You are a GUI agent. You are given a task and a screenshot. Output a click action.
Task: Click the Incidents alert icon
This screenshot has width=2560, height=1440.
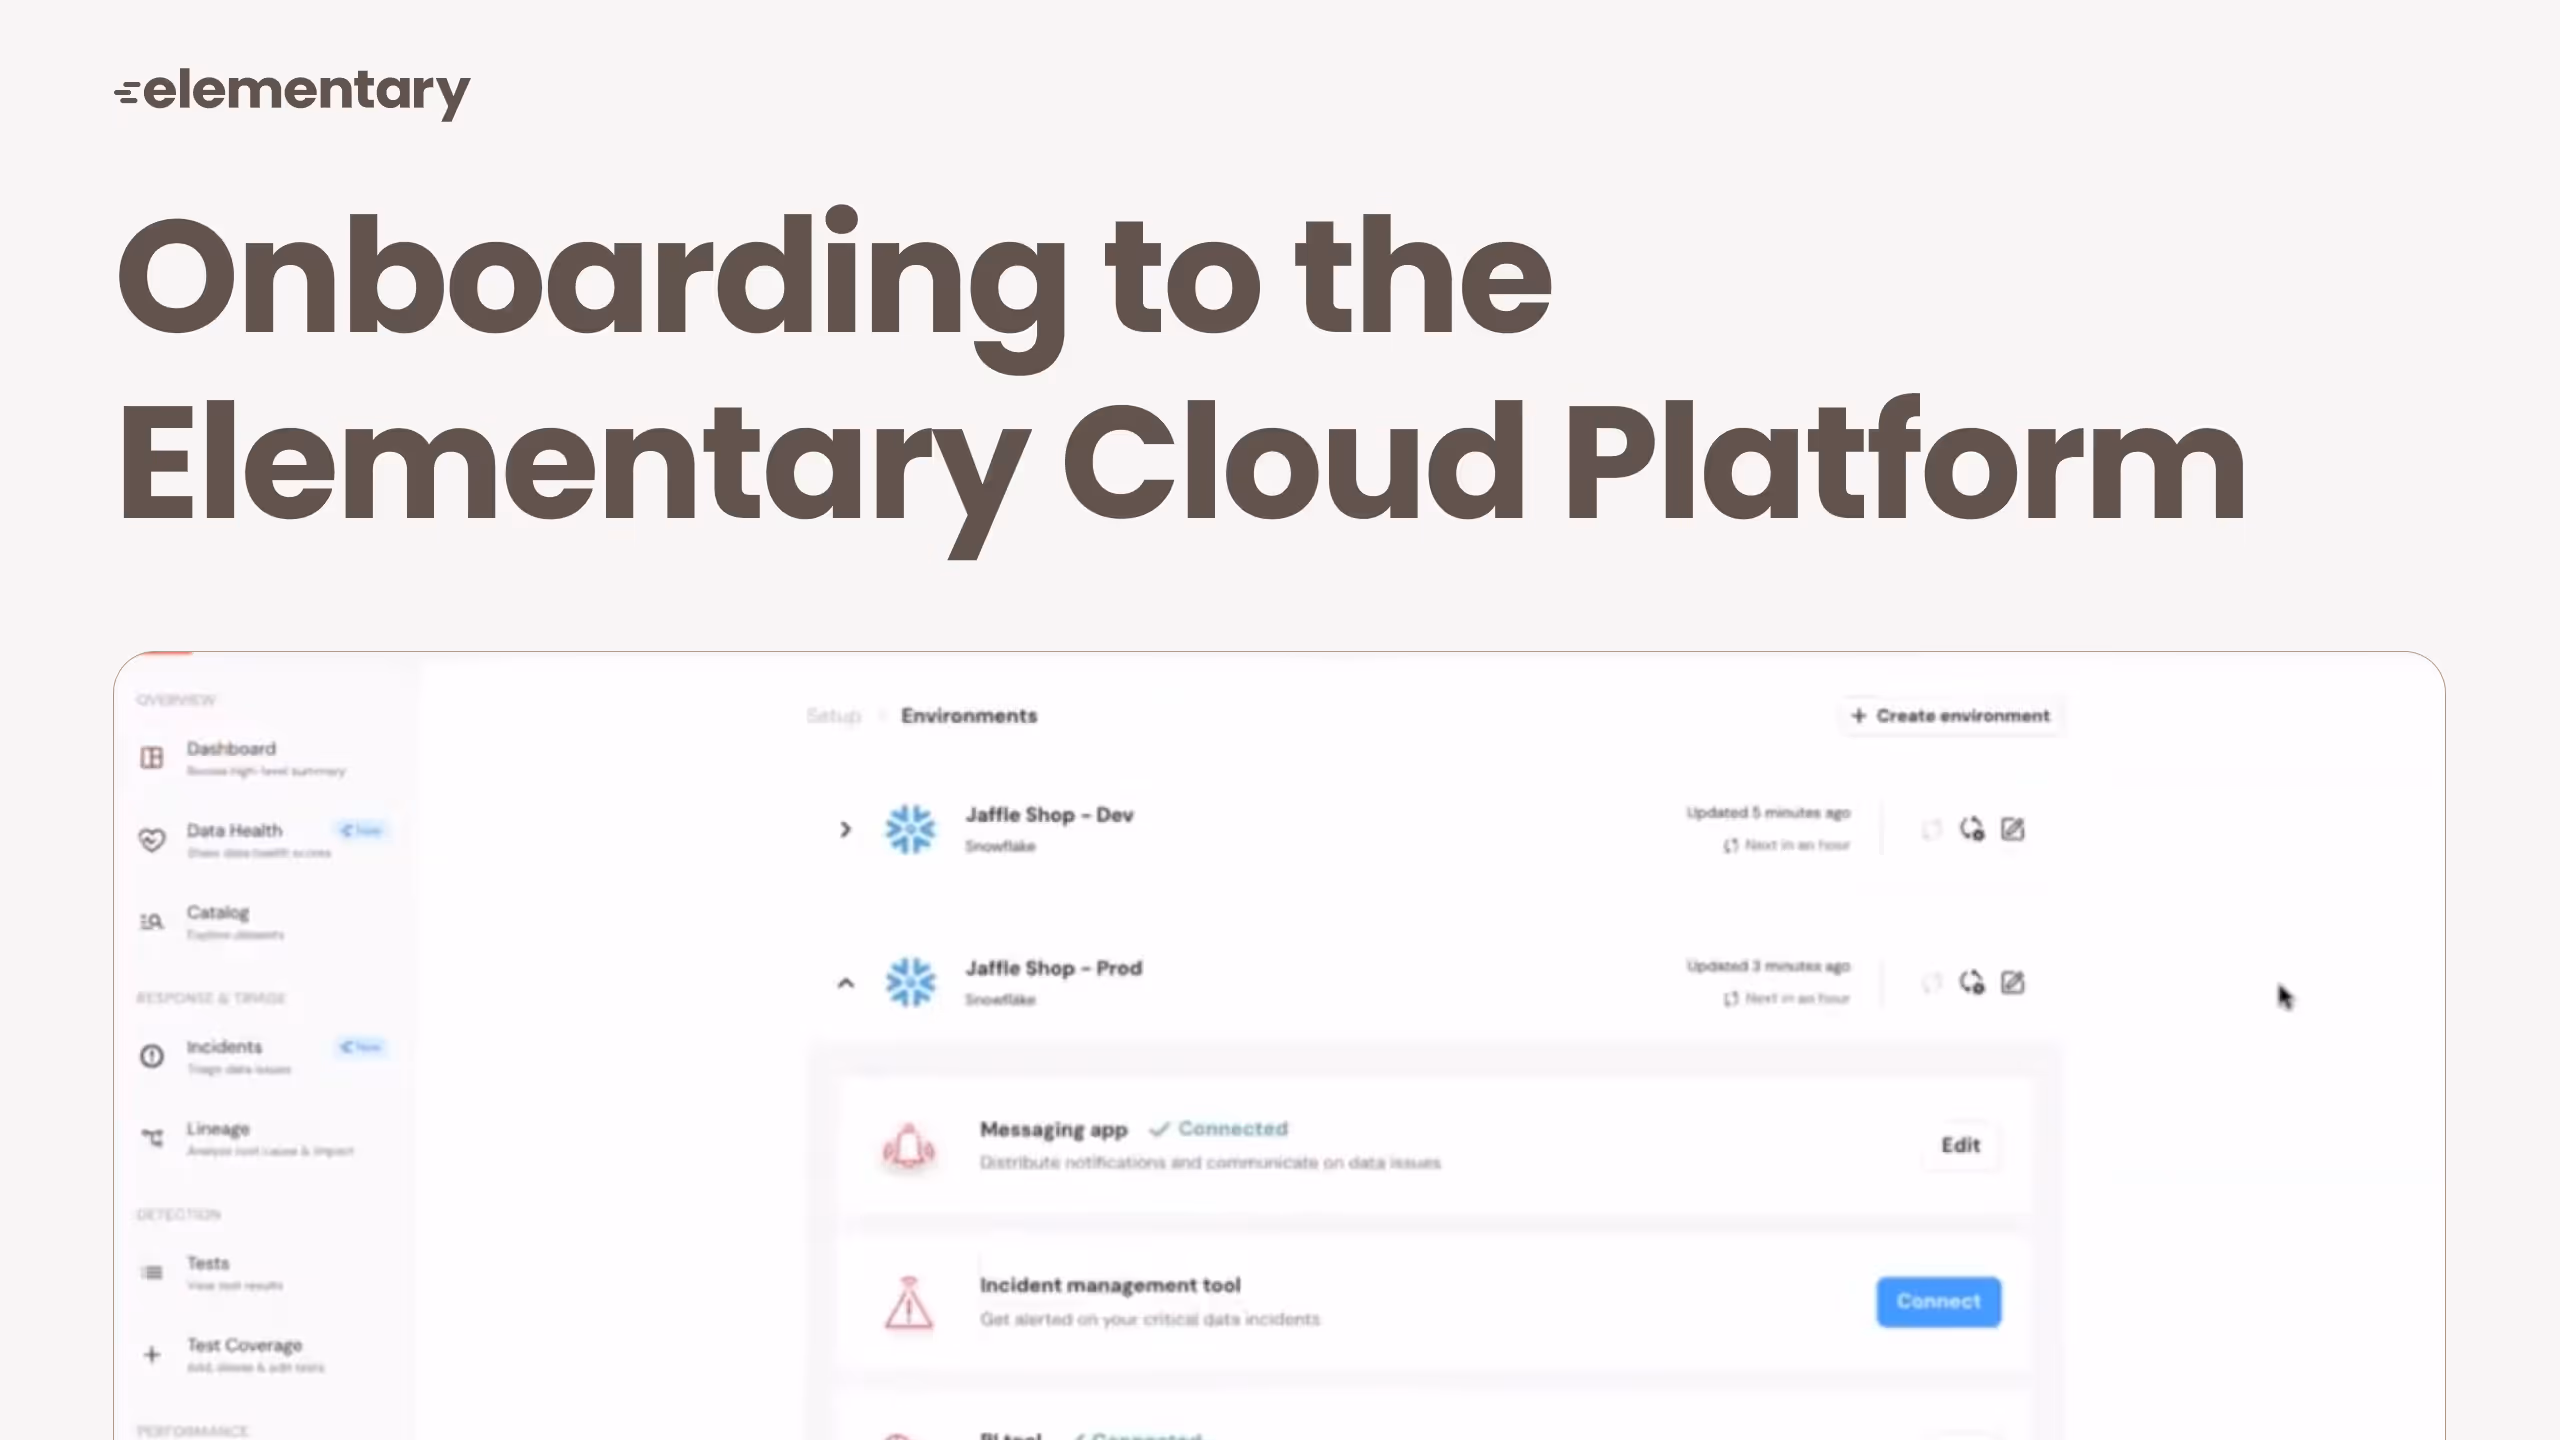pos(151,1056)
